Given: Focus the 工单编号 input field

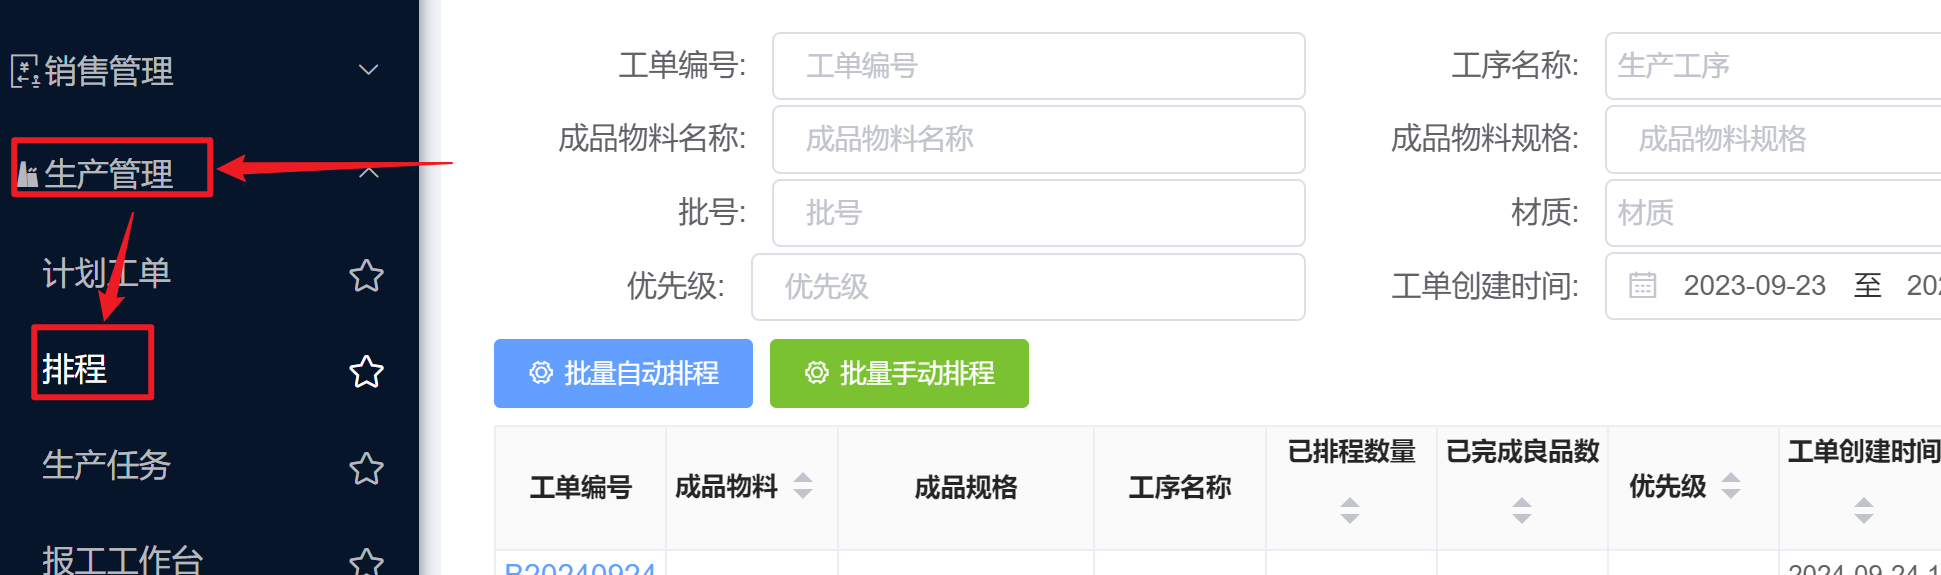Looking at the screenshot, I should [1039, 66].
